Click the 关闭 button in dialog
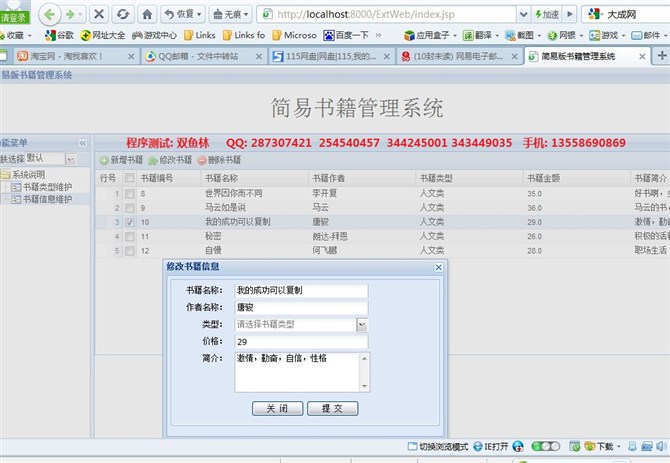This screenshot has width=670, height=463. click(x=277, y=409)
